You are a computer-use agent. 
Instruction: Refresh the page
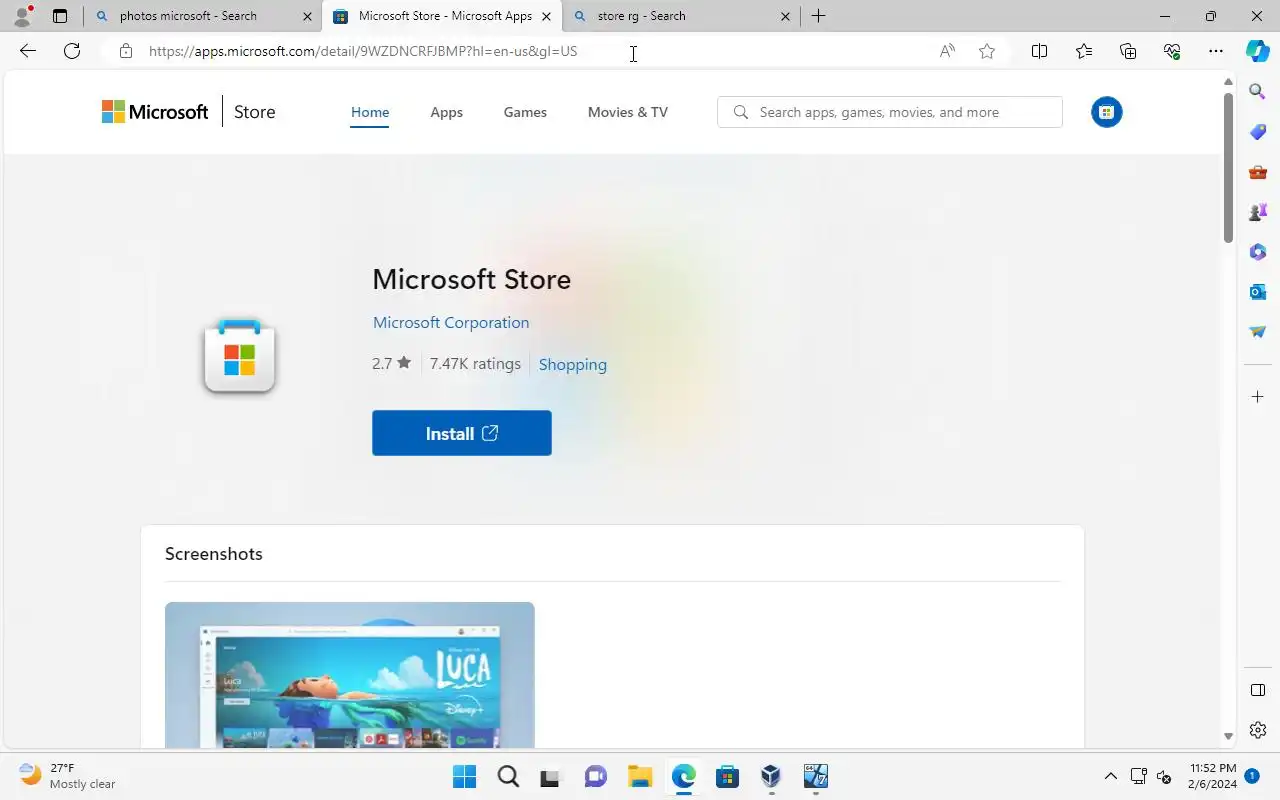click(x=72, y=51)
